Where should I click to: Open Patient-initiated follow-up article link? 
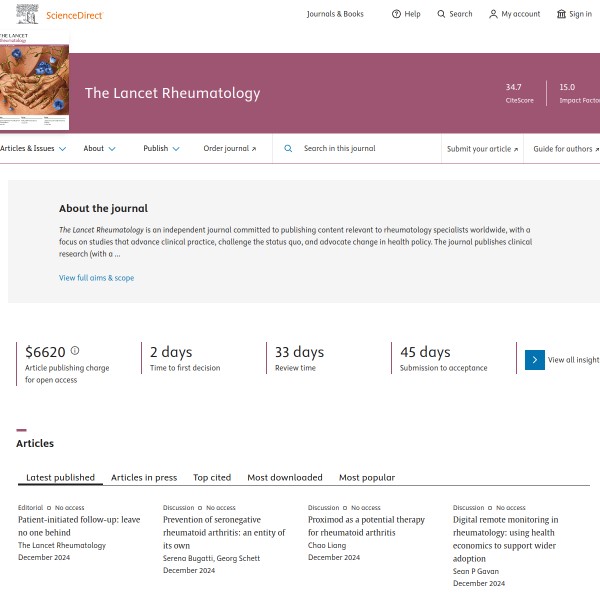[x=79, y=526]
